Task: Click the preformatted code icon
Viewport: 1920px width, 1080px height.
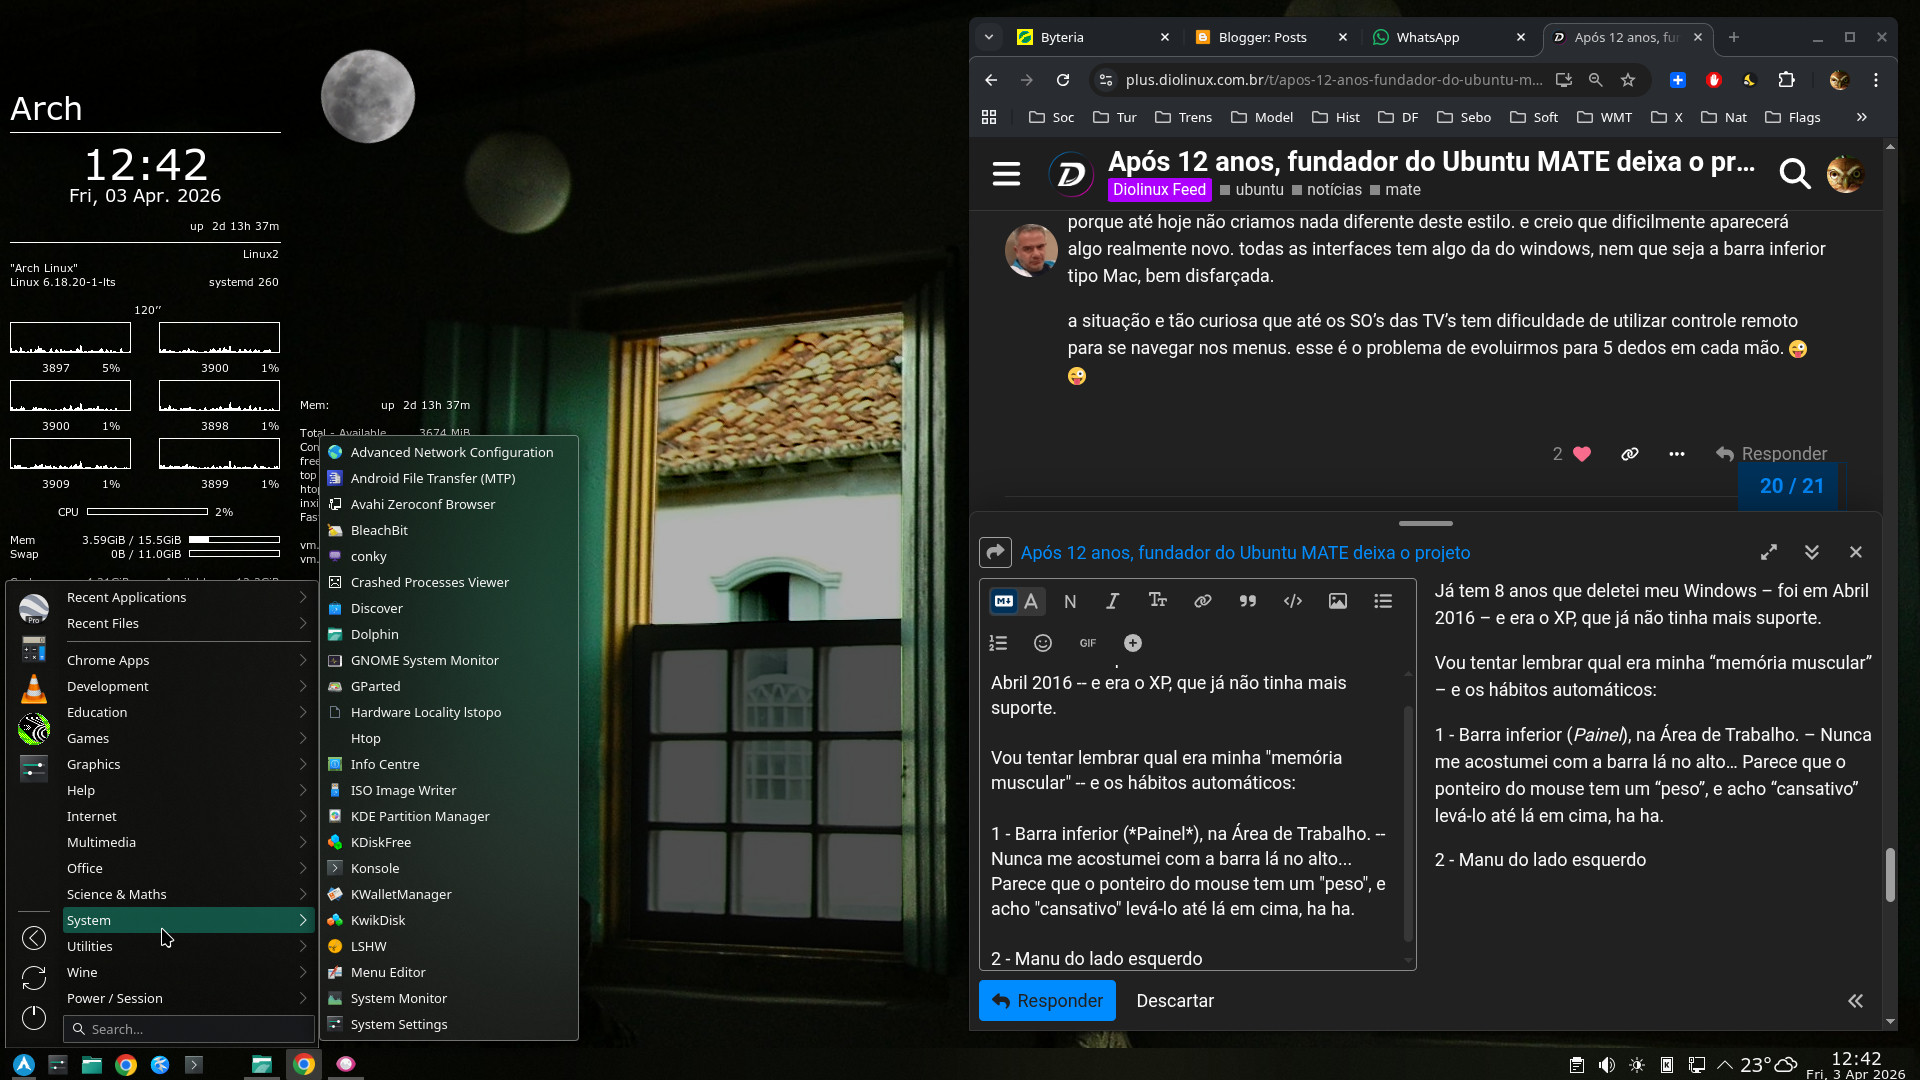Action: coord(1292,601)
